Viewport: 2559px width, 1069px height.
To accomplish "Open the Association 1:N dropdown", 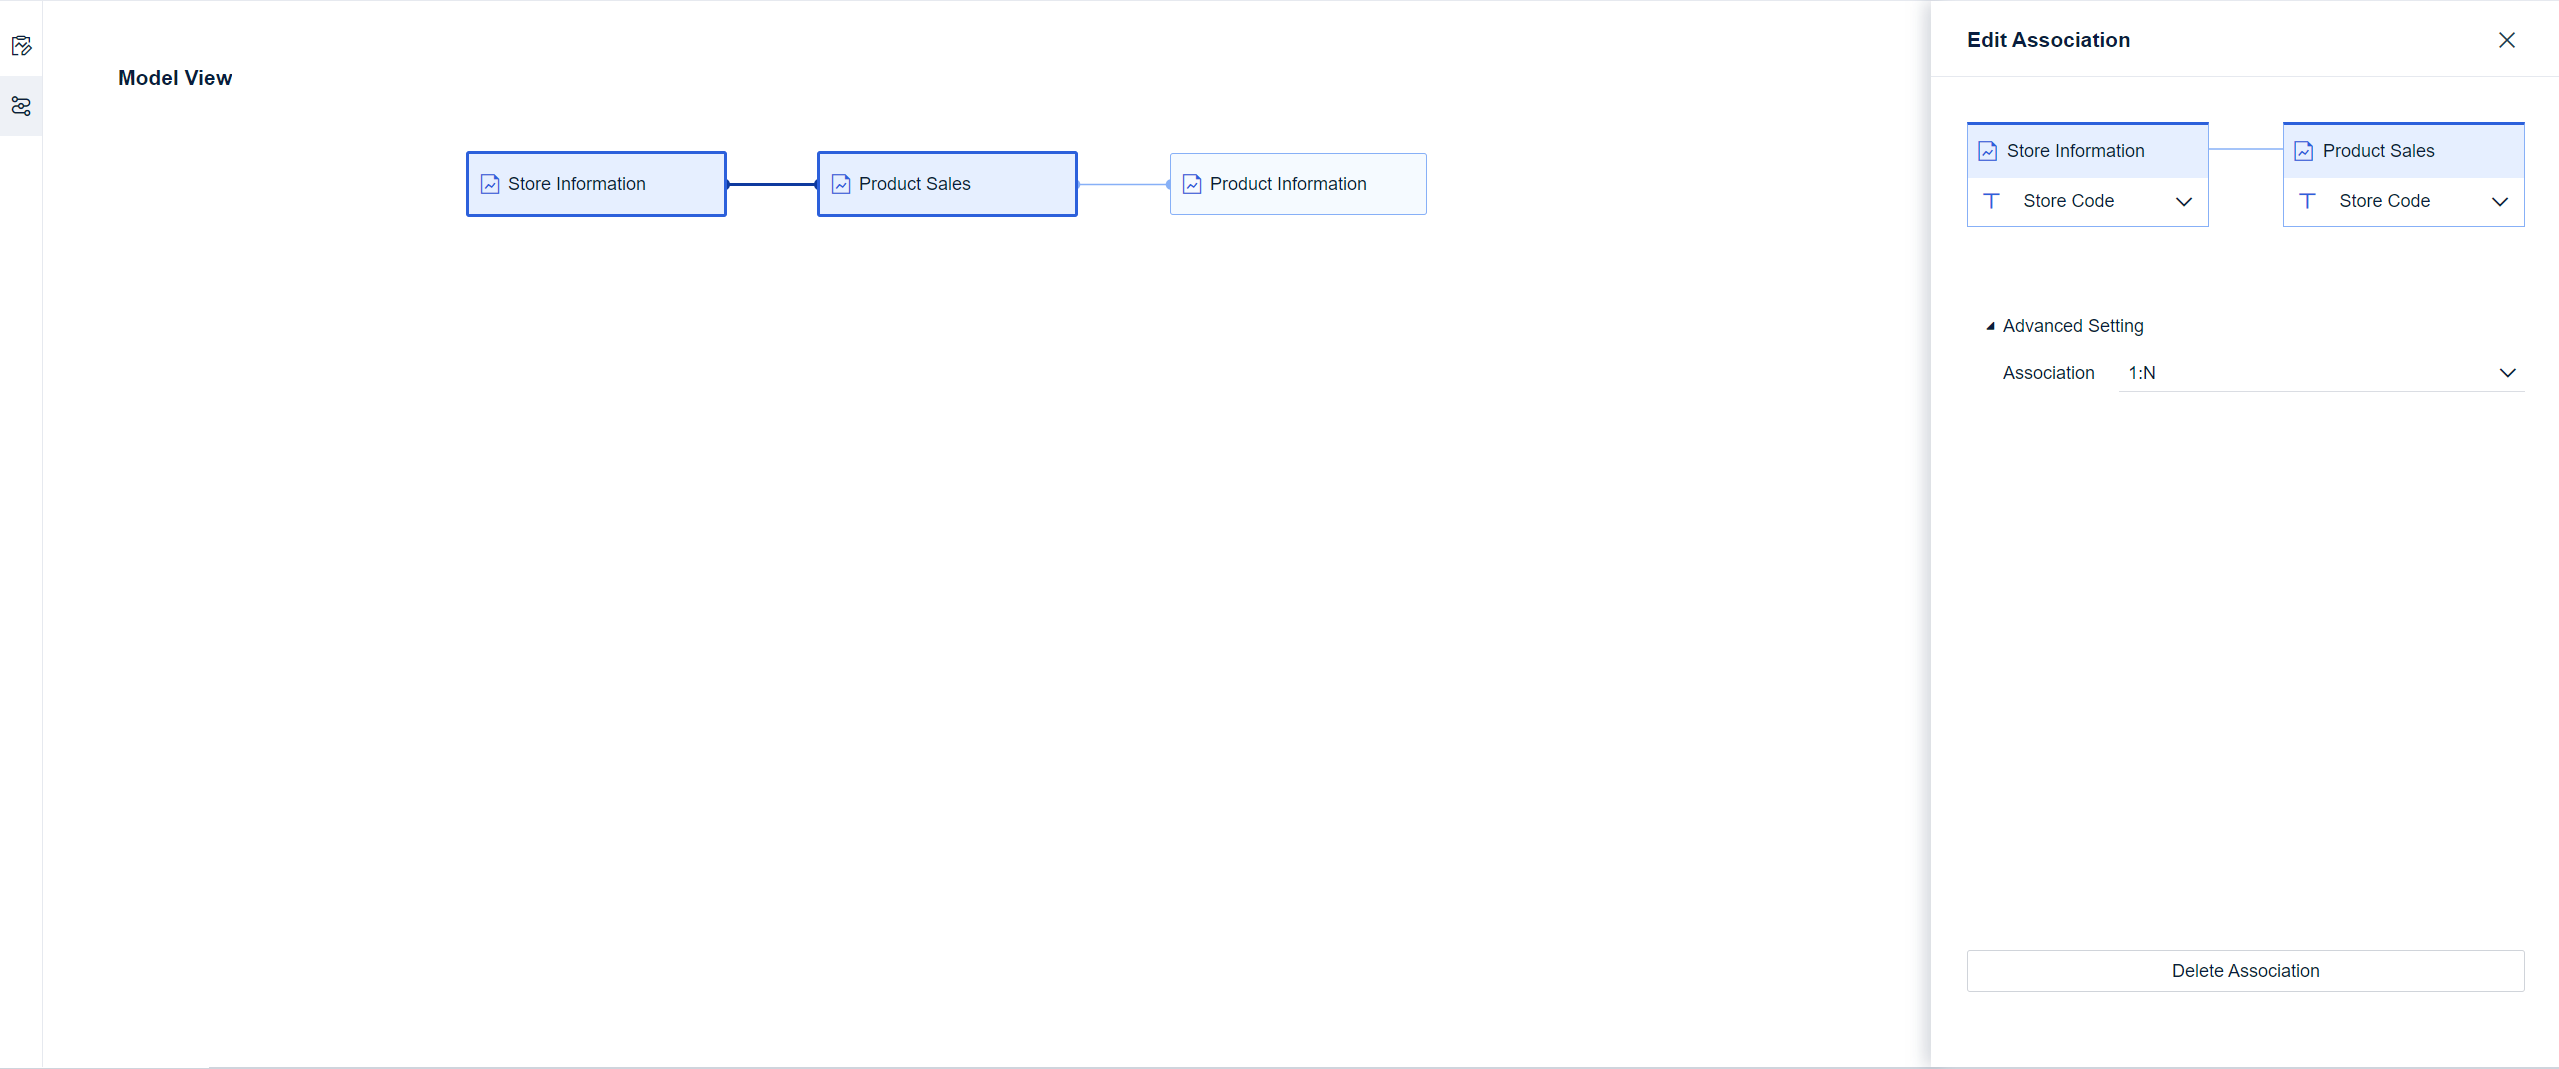I will tap(2321, 373).
